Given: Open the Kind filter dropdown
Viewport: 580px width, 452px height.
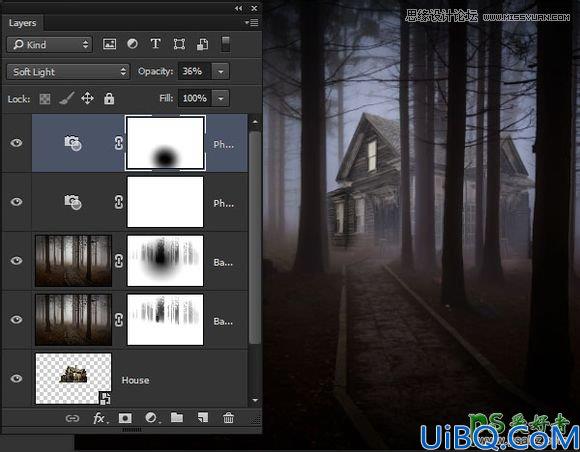Looking at the screenshot, I should point(50,45).
